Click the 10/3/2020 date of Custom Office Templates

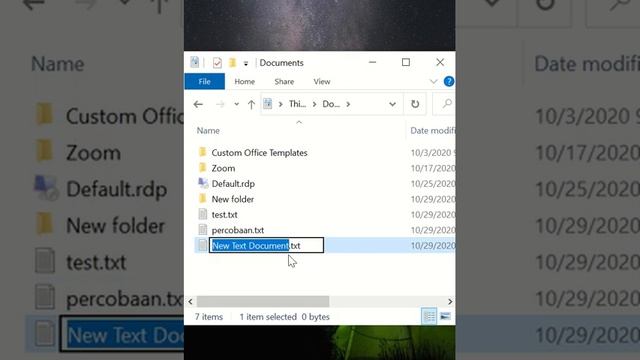[x=433, y=153]
